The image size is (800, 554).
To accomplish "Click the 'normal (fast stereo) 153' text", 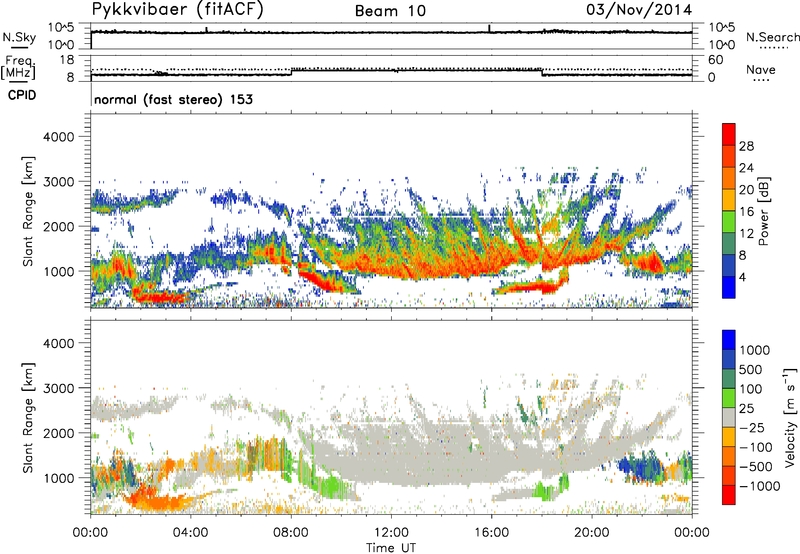I will 173,99.
